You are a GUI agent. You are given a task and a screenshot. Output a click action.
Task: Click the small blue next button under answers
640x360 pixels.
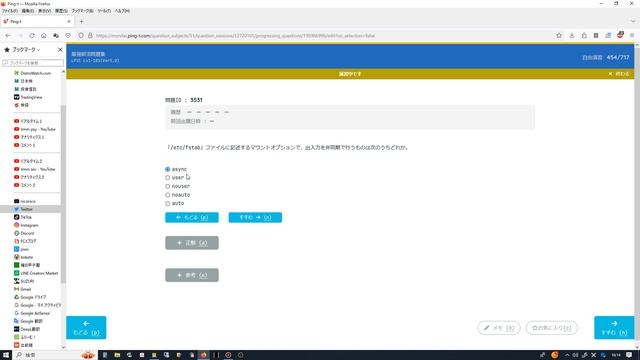click(255, 218)
